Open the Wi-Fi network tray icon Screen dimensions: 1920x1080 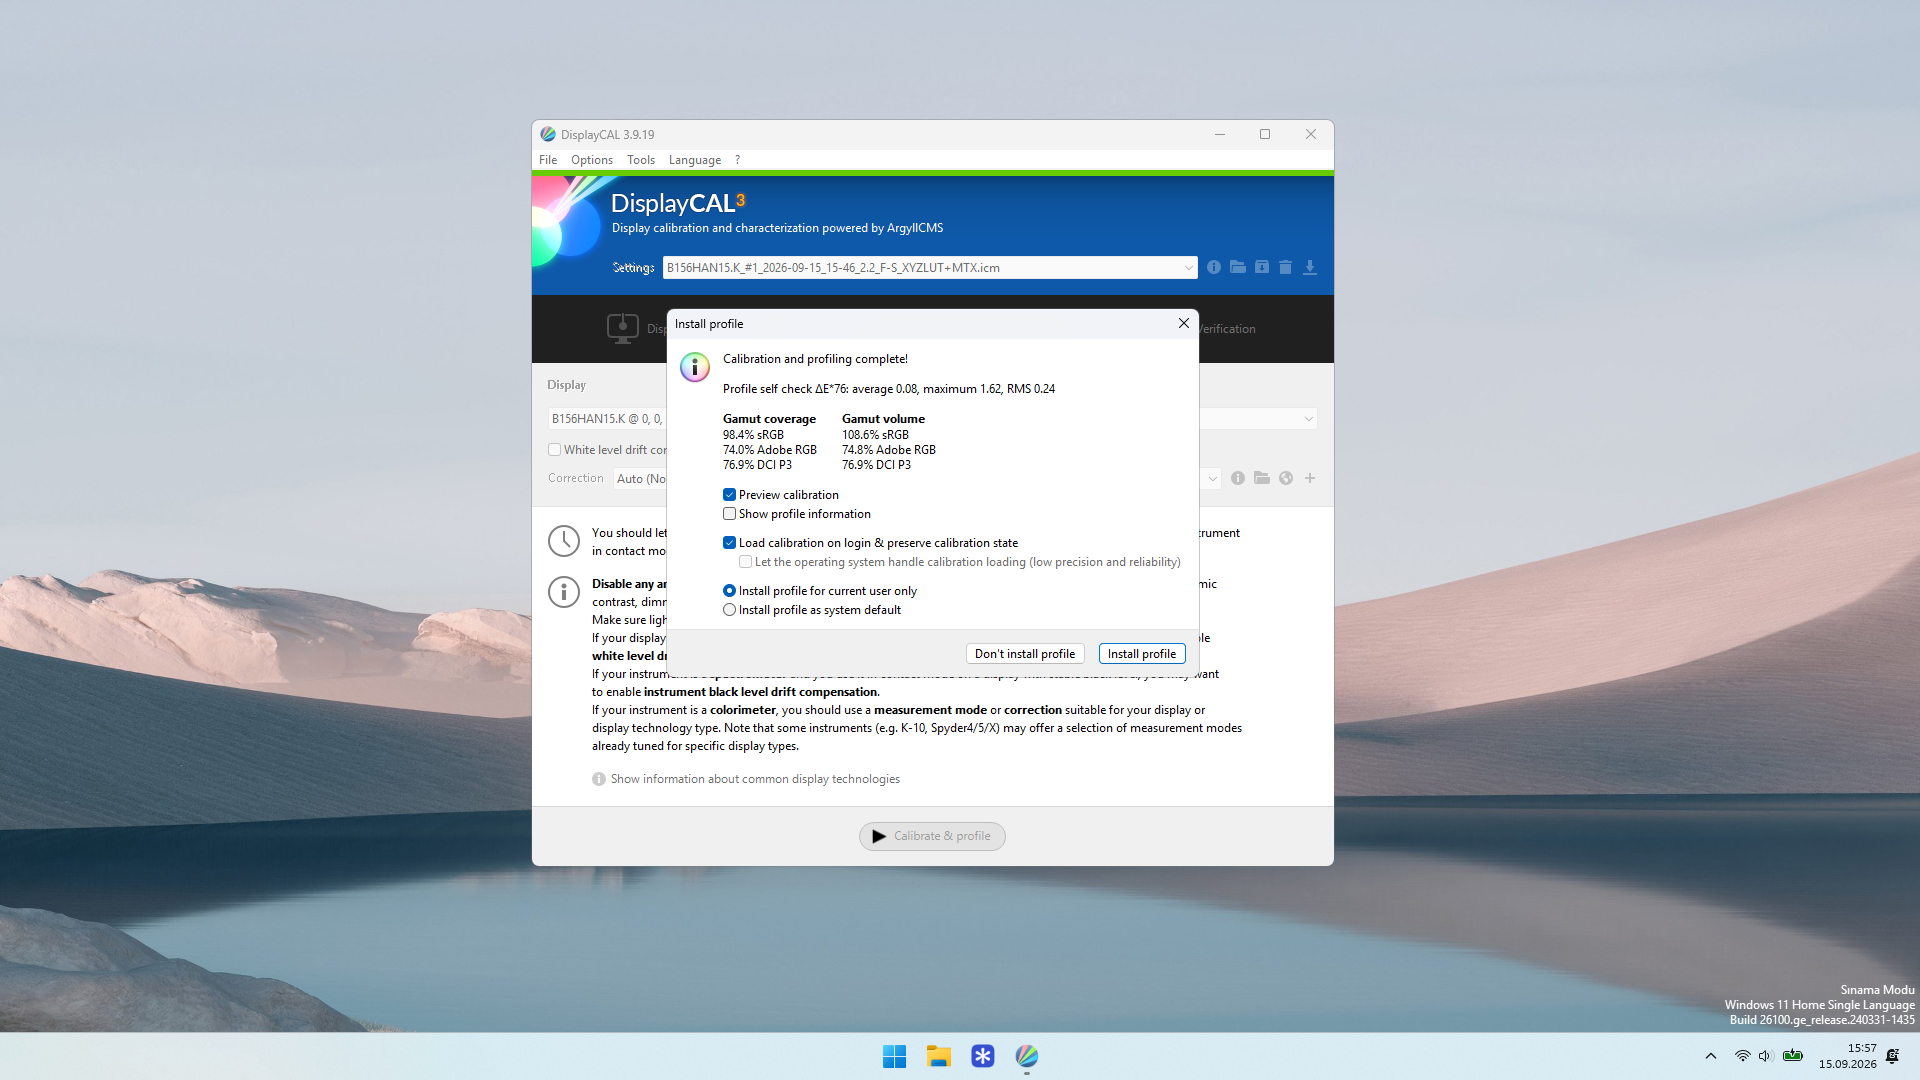pyautogui.click(x=1742, y=1056)
